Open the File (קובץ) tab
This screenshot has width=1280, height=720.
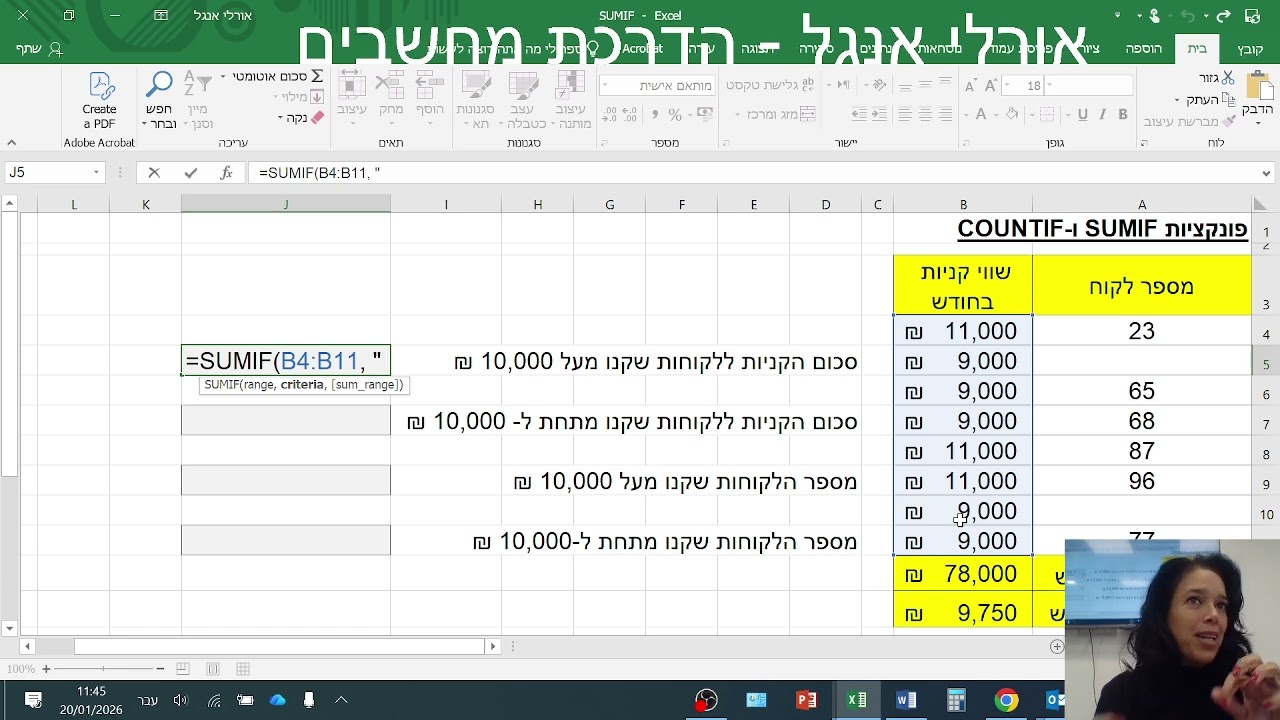coord(1250,48)
